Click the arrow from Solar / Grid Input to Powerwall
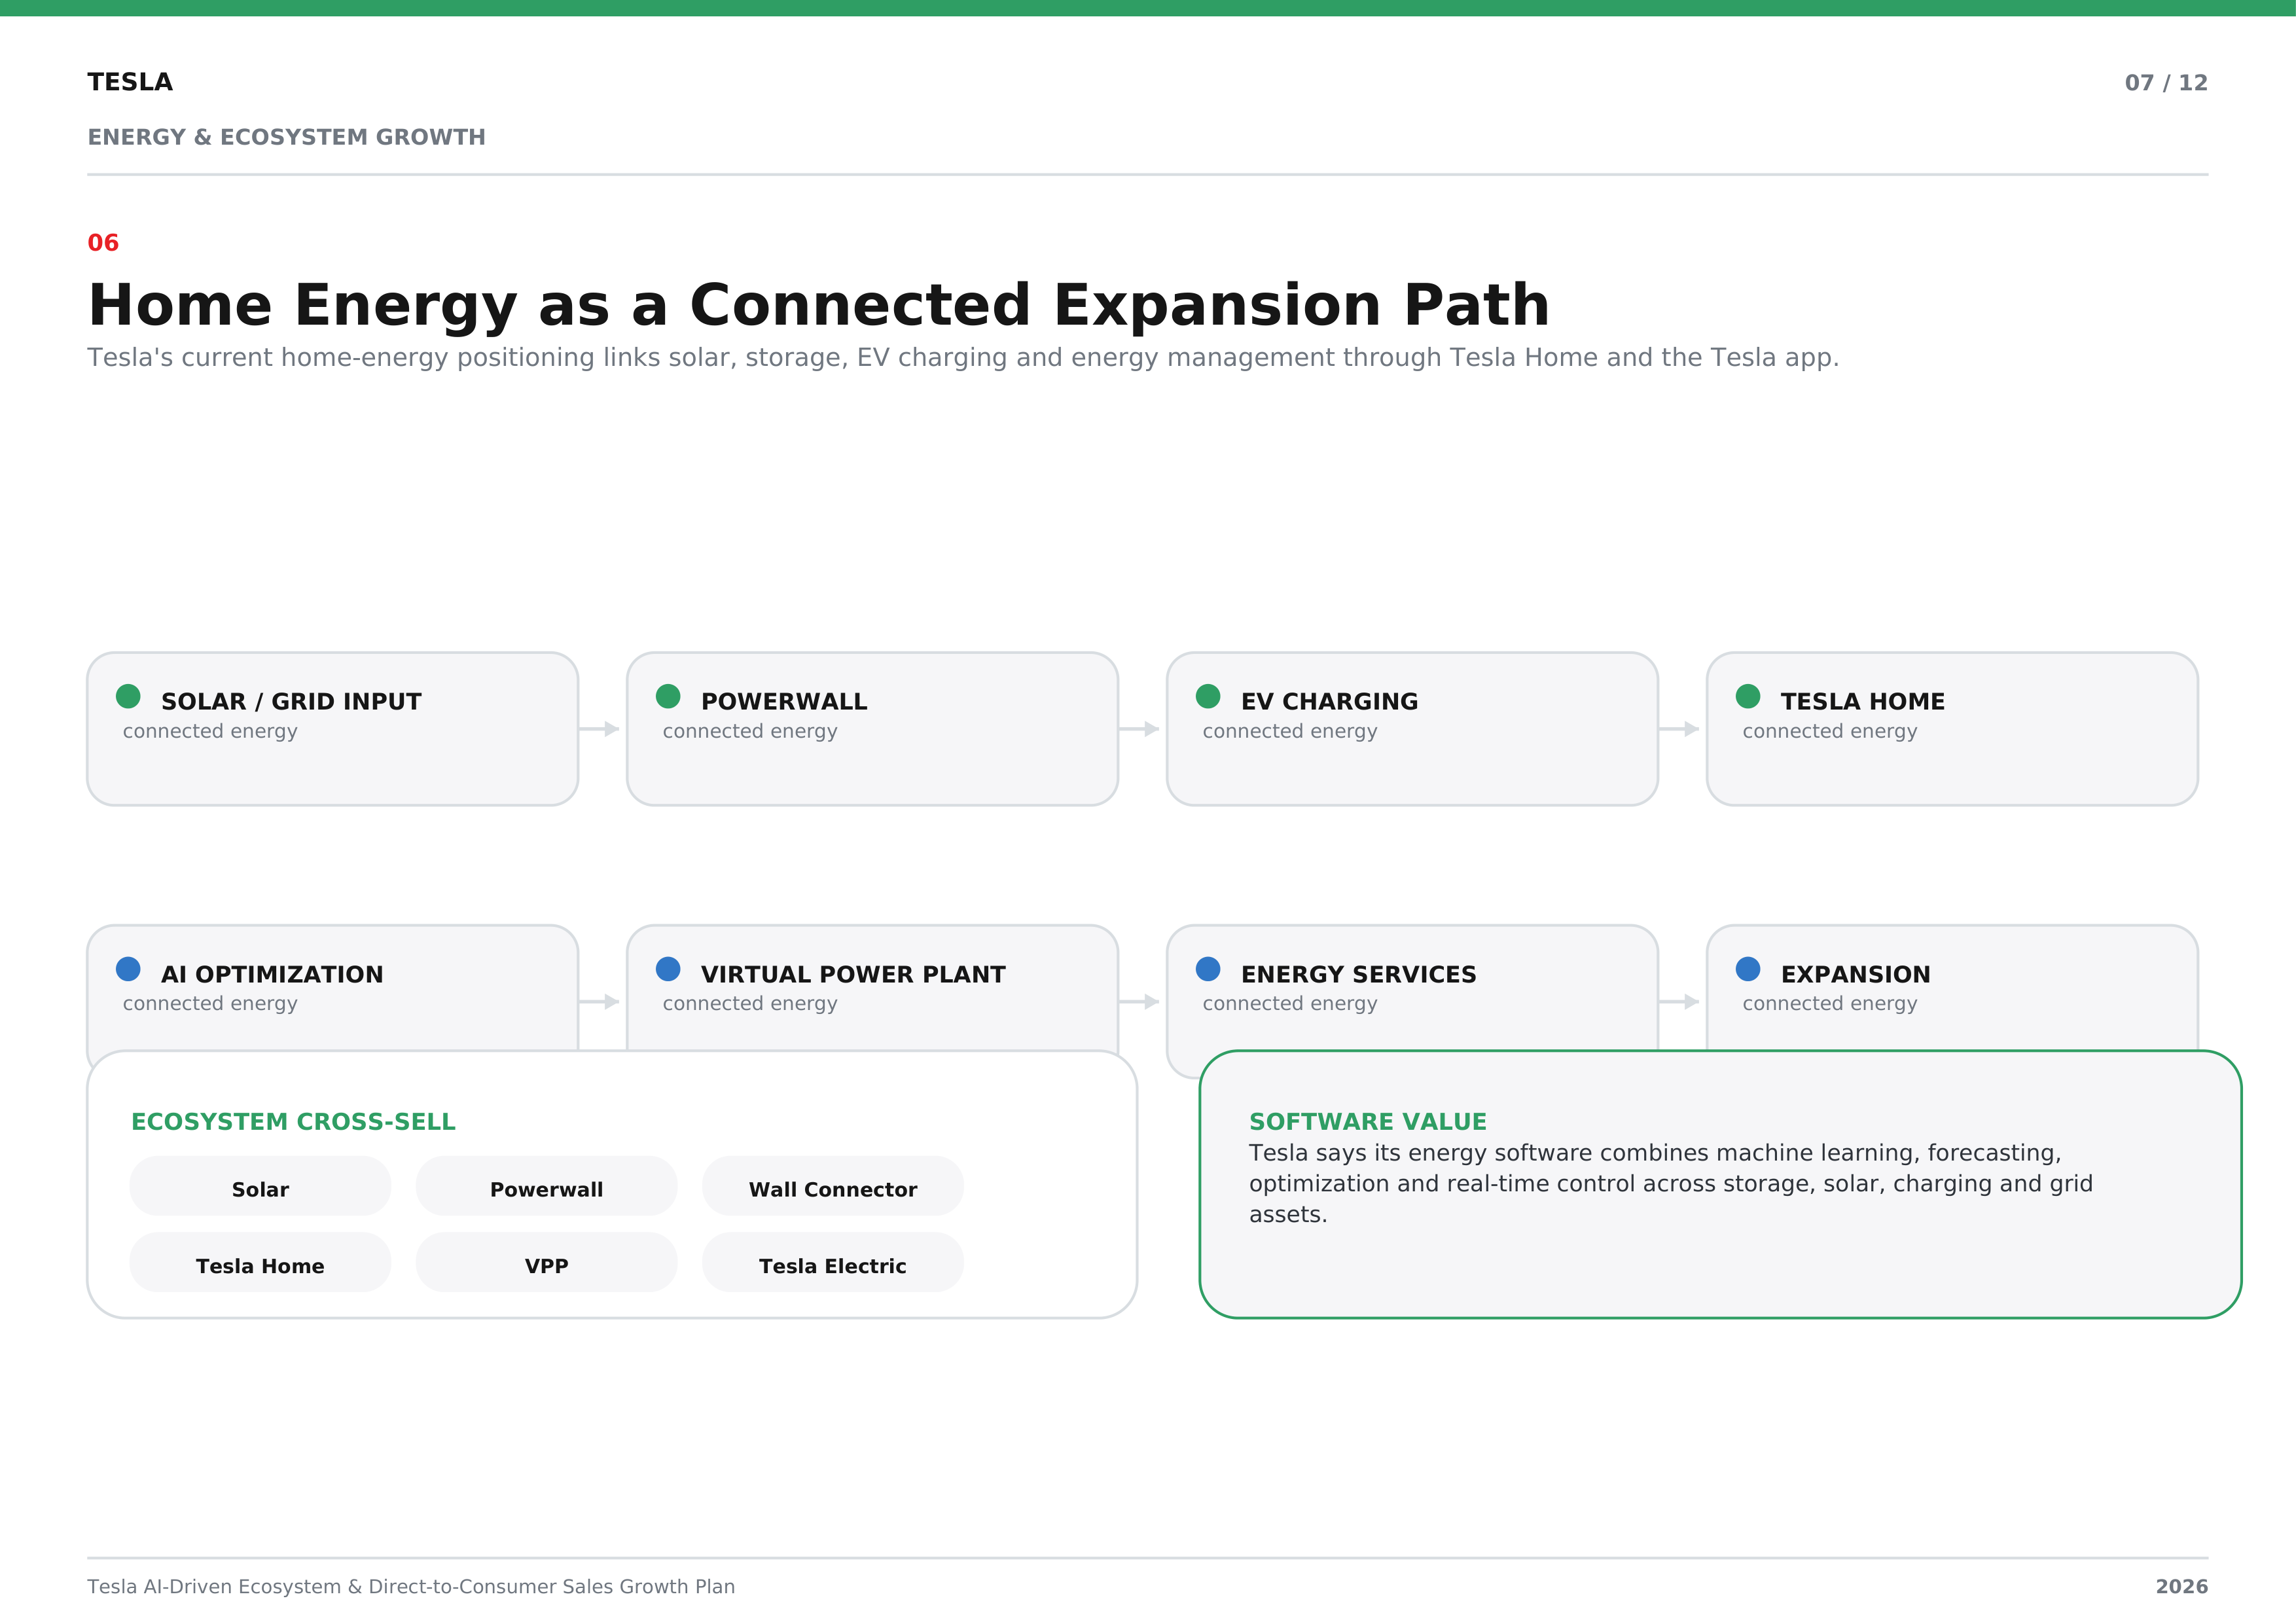2296x1624 pixels. click(x=600, y=729)
